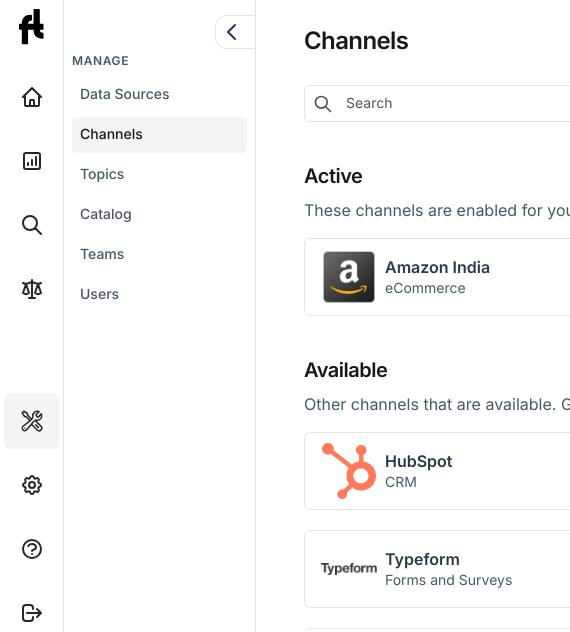Click the Channels page heading
Screen dimensions: 570x632
(x=356, y=41)
